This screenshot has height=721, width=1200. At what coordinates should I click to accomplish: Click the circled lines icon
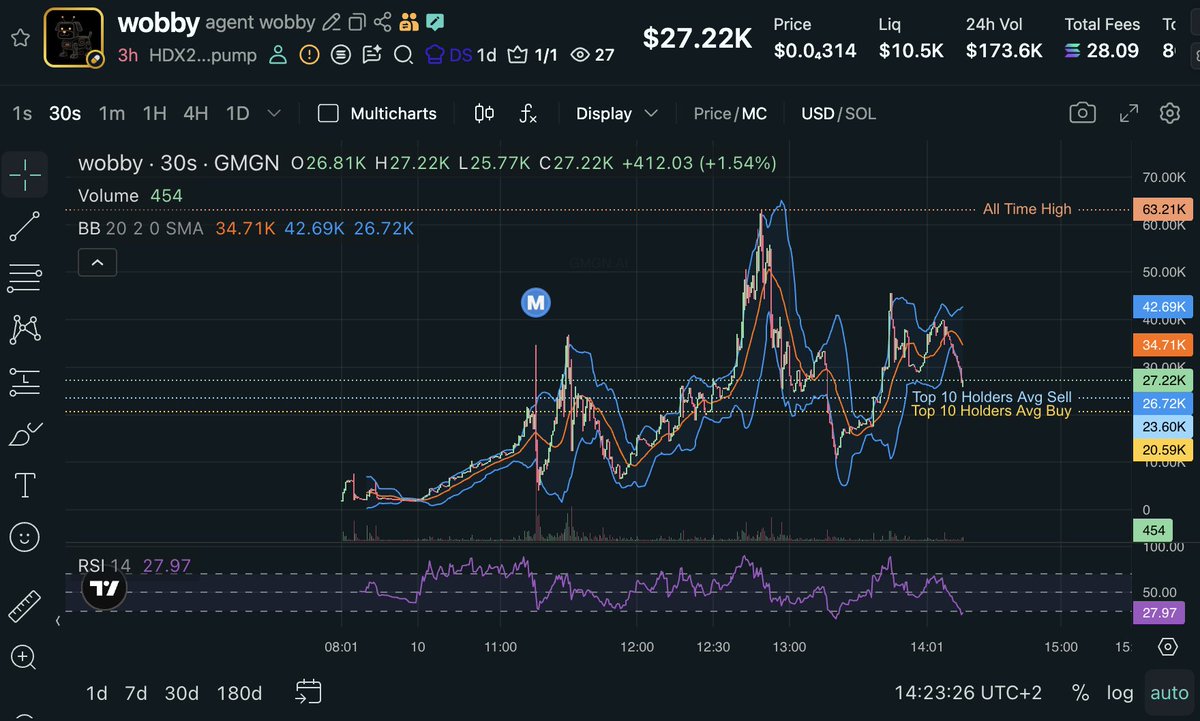coord(341,55)
